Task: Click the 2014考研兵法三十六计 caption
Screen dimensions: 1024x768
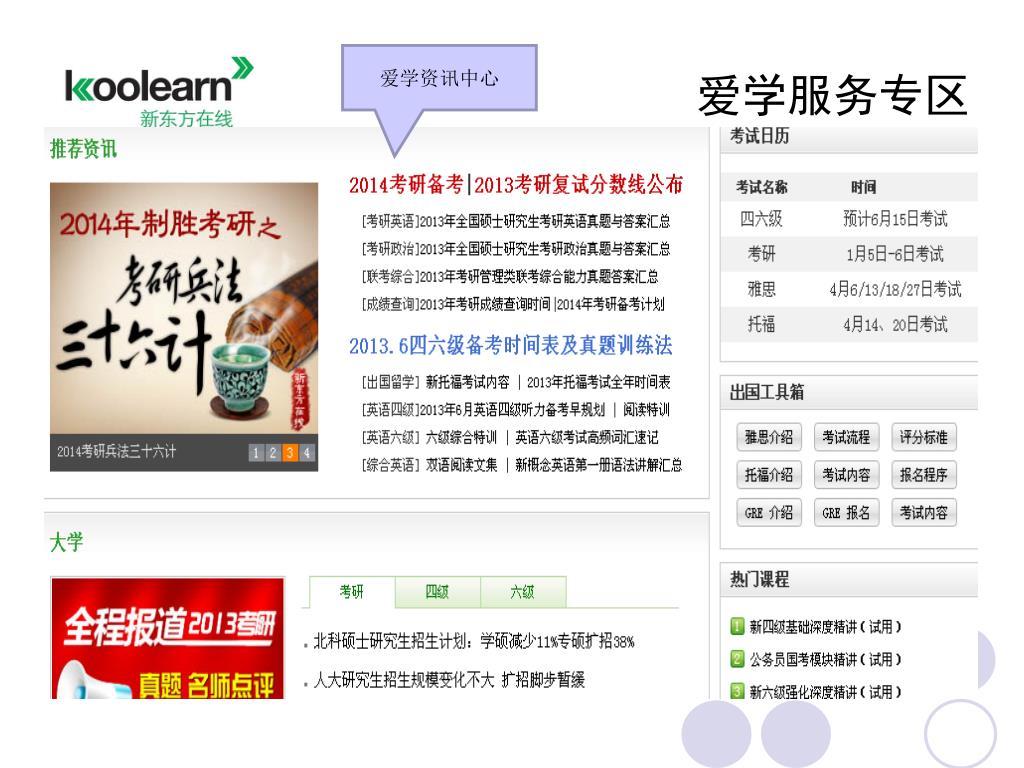Action: (116, 451)
